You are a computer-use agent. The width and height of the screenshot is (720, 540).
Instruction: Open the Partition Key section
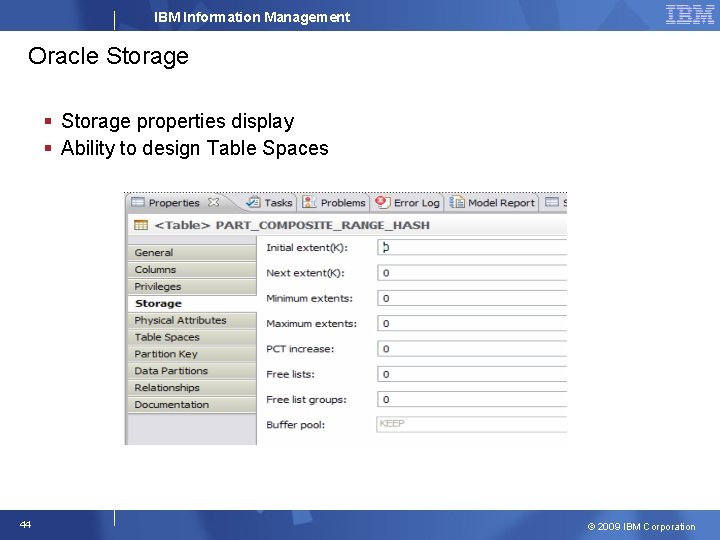(x=191, y=354)
